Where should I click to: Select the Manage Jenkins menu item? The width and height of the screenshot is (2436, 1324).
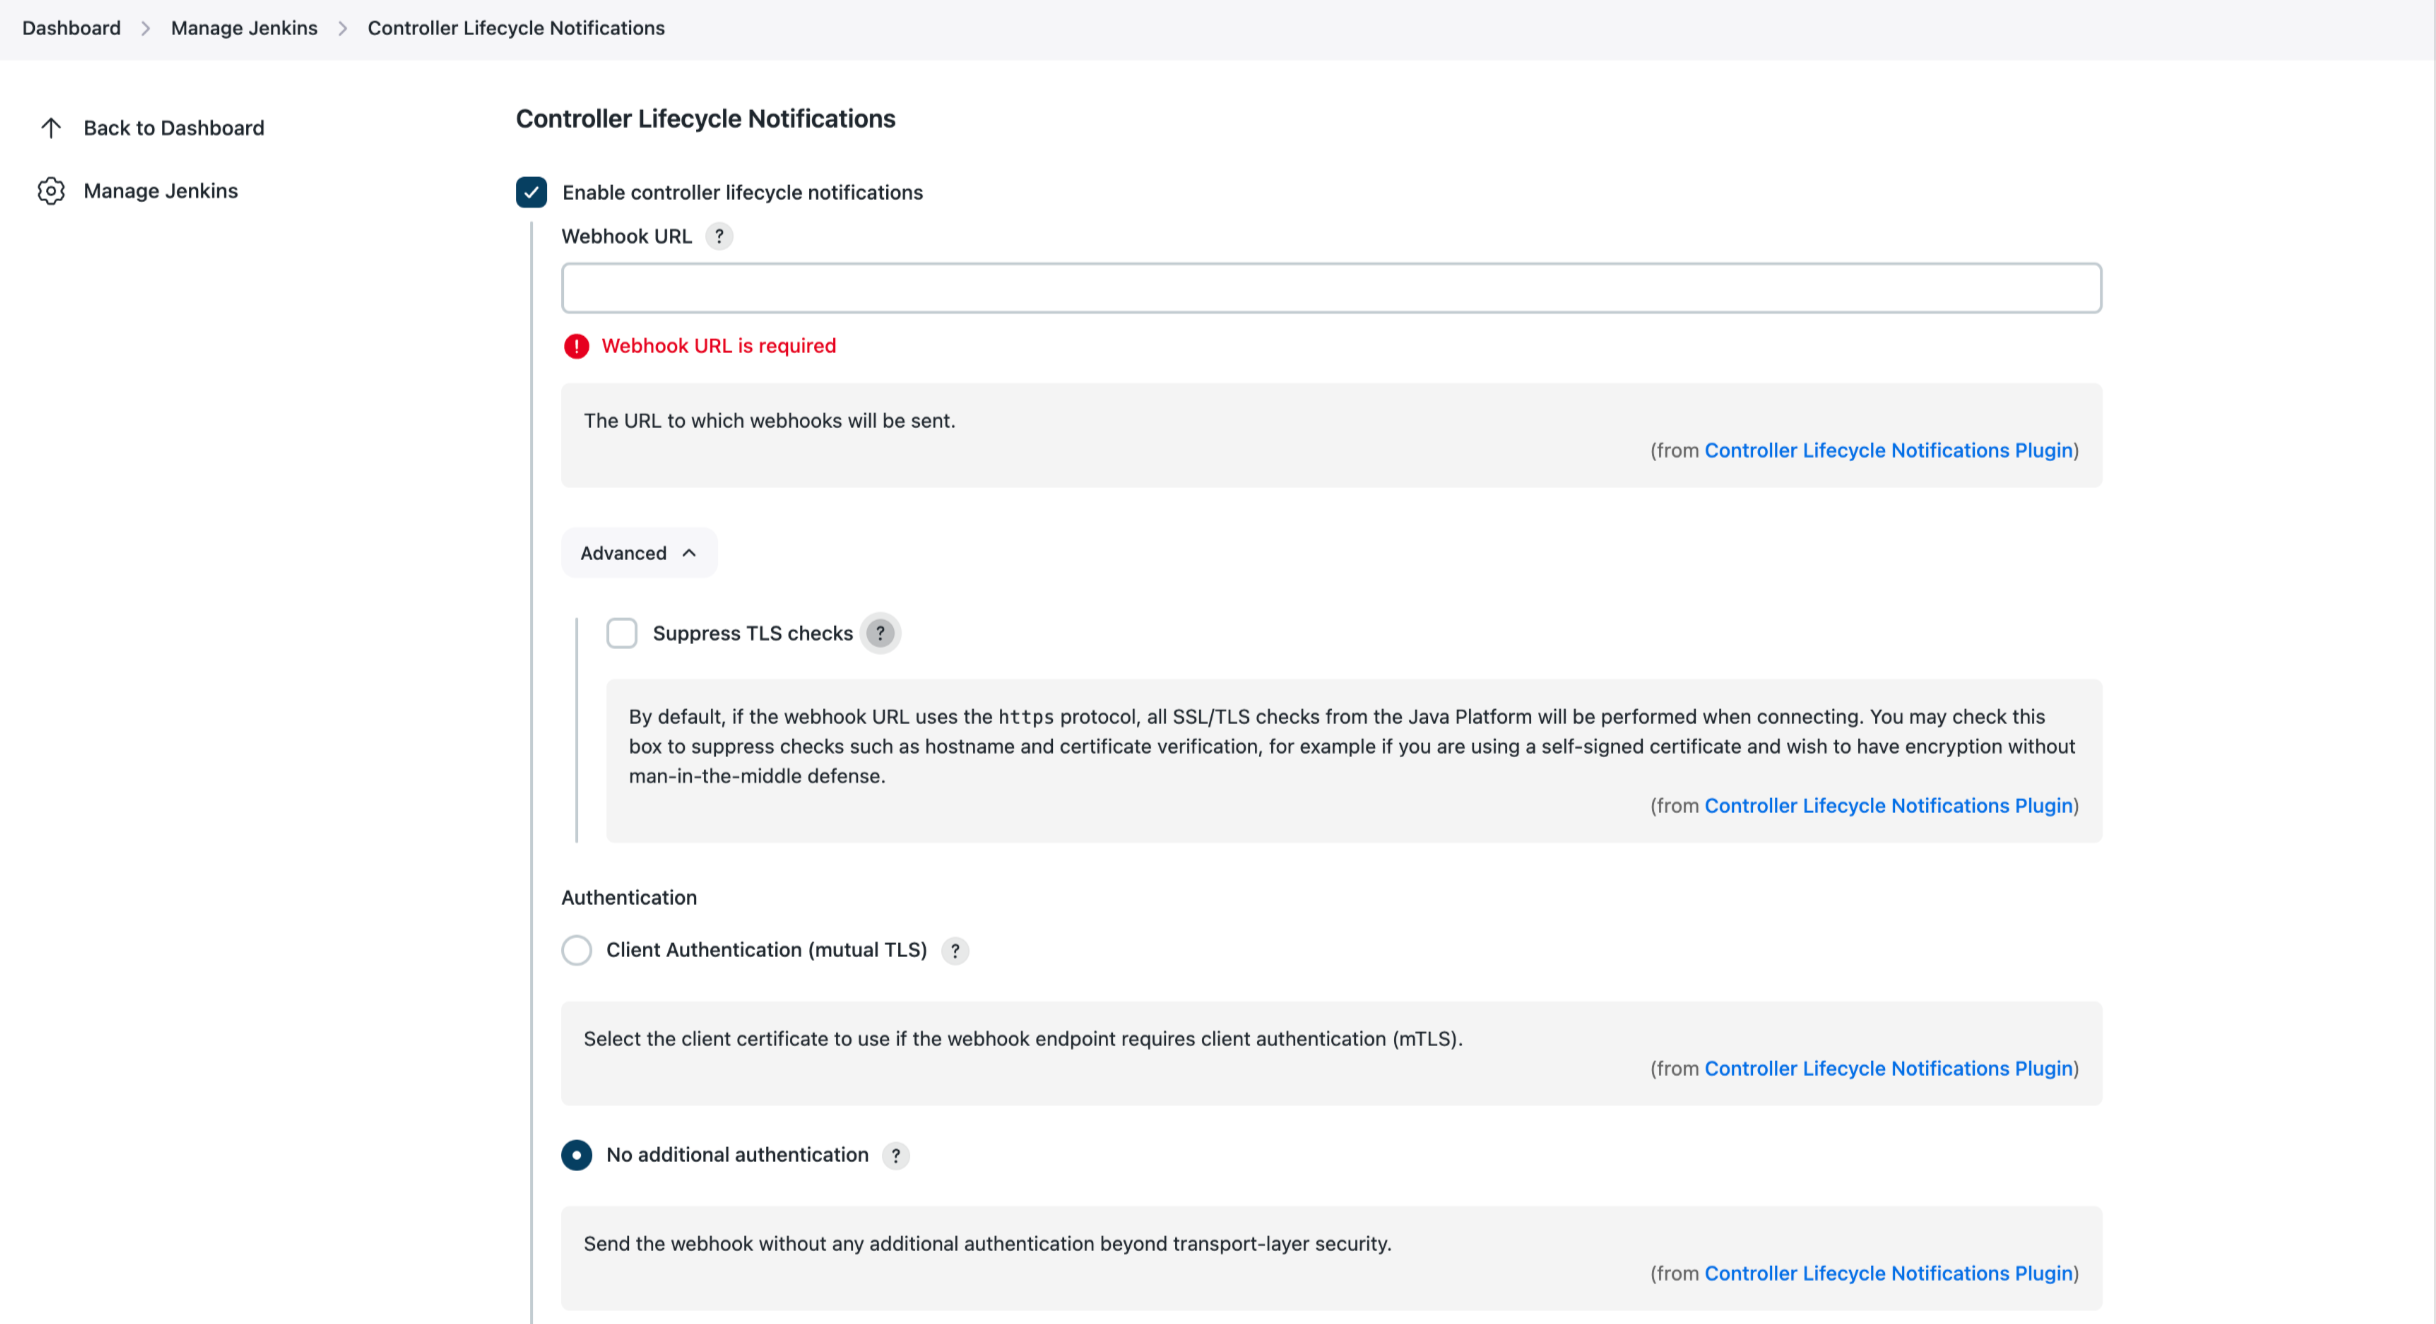coord(160,191)
